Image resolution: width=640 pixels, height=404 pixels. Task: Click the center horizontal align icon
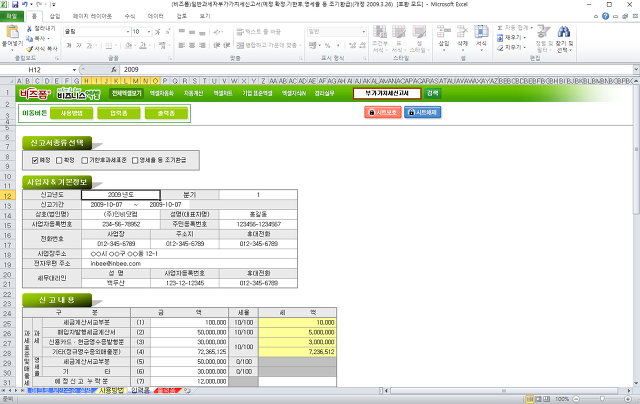[192, 45]
